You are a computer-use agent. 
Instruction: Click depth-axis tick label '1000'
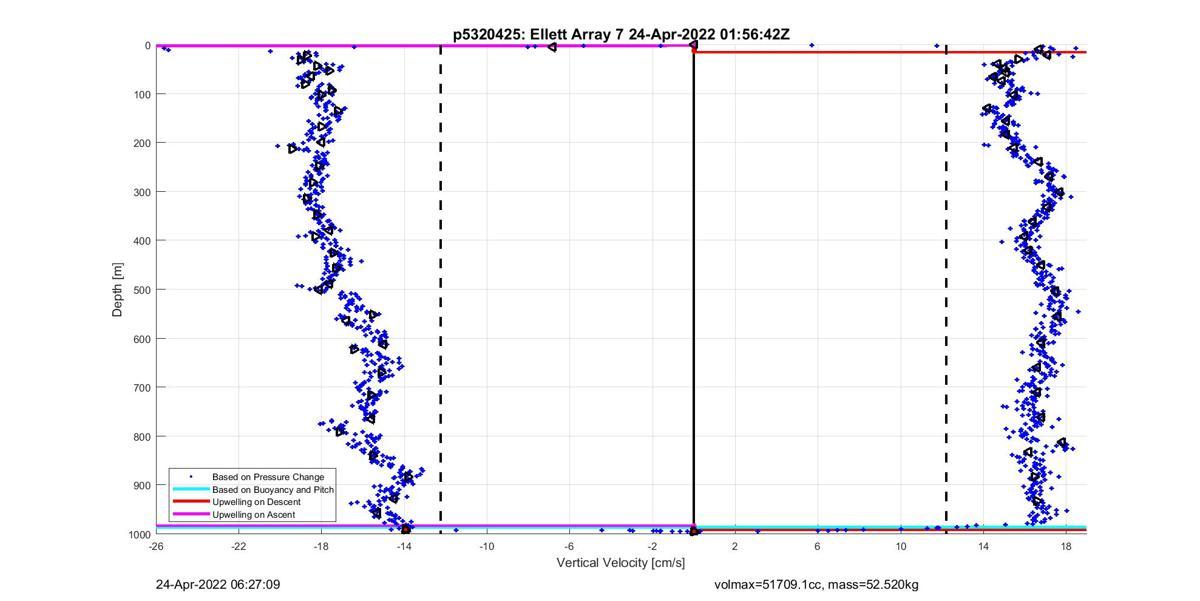click(x=139, y=535)
